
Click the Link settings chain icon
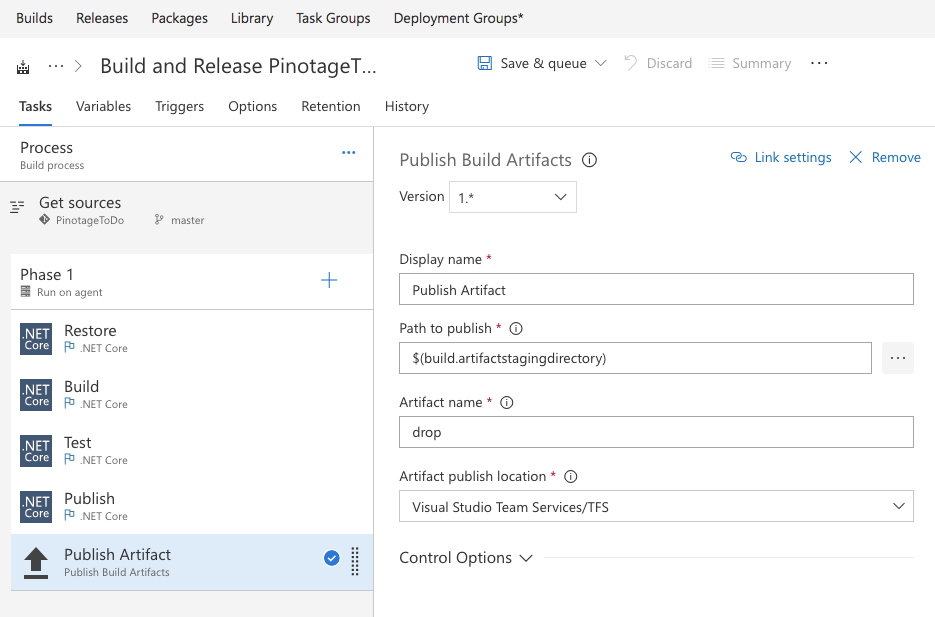click(739, 157)
